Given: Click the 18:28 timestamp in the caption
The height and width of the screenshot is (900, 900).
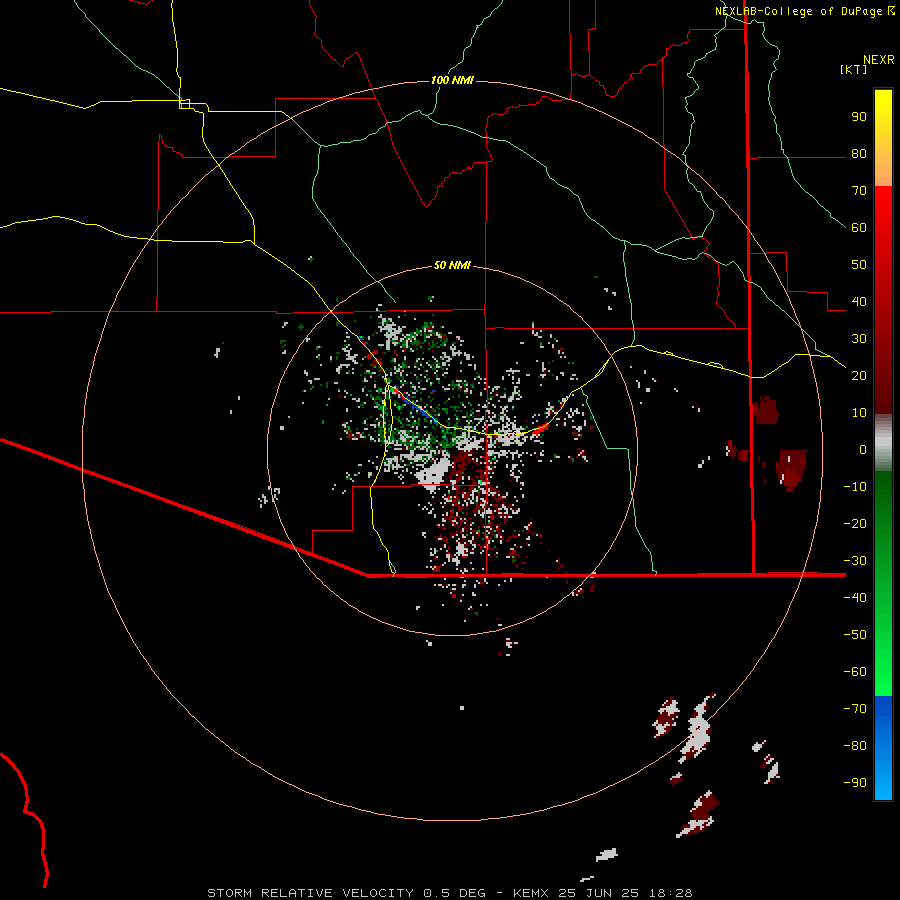Looking at the screenshot, I should click(671, 893).
